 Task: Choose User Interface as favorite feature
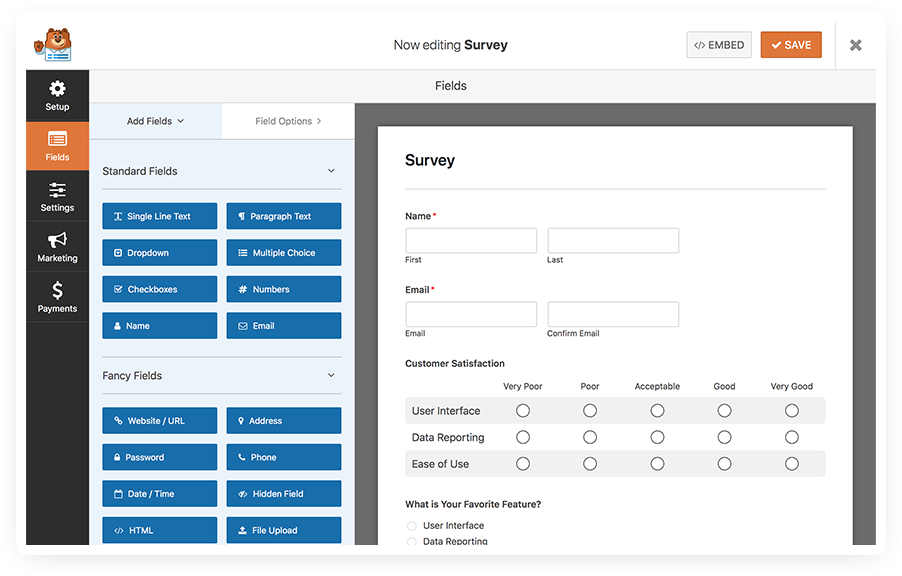coord(412,525)
